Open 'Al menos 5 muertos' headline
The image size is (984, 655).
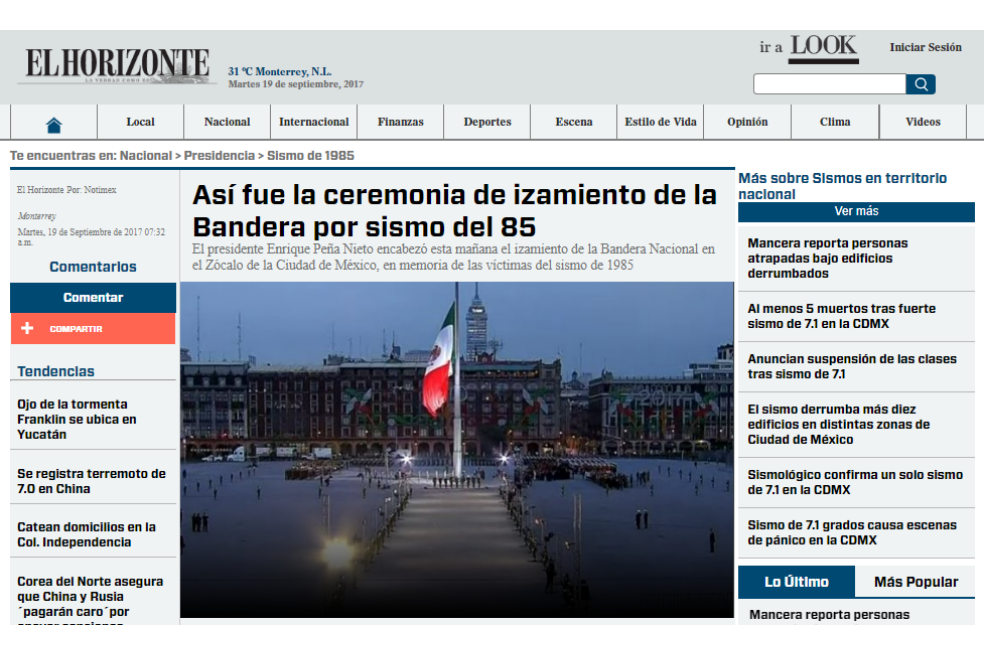point(841,316)
